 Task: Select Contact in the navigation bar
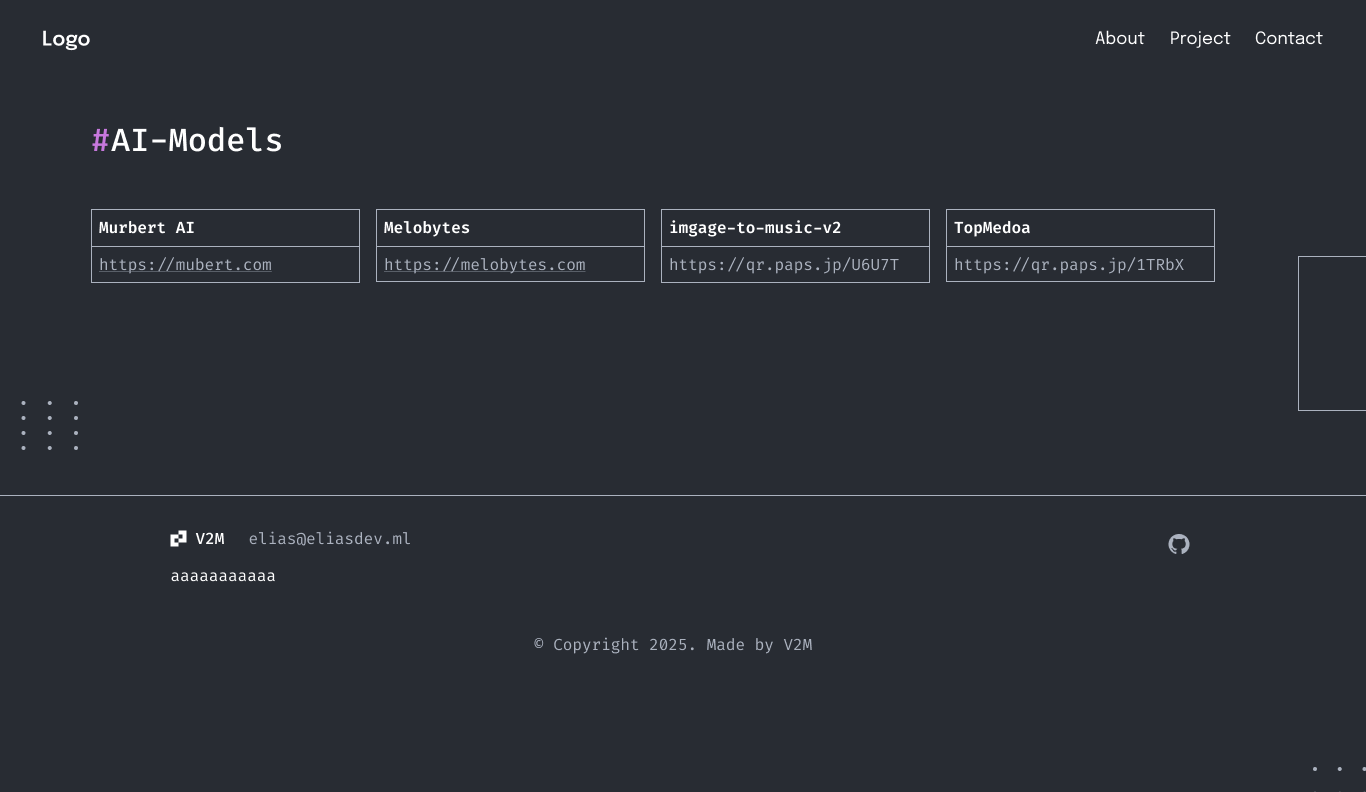click(x=1288, y=39)
